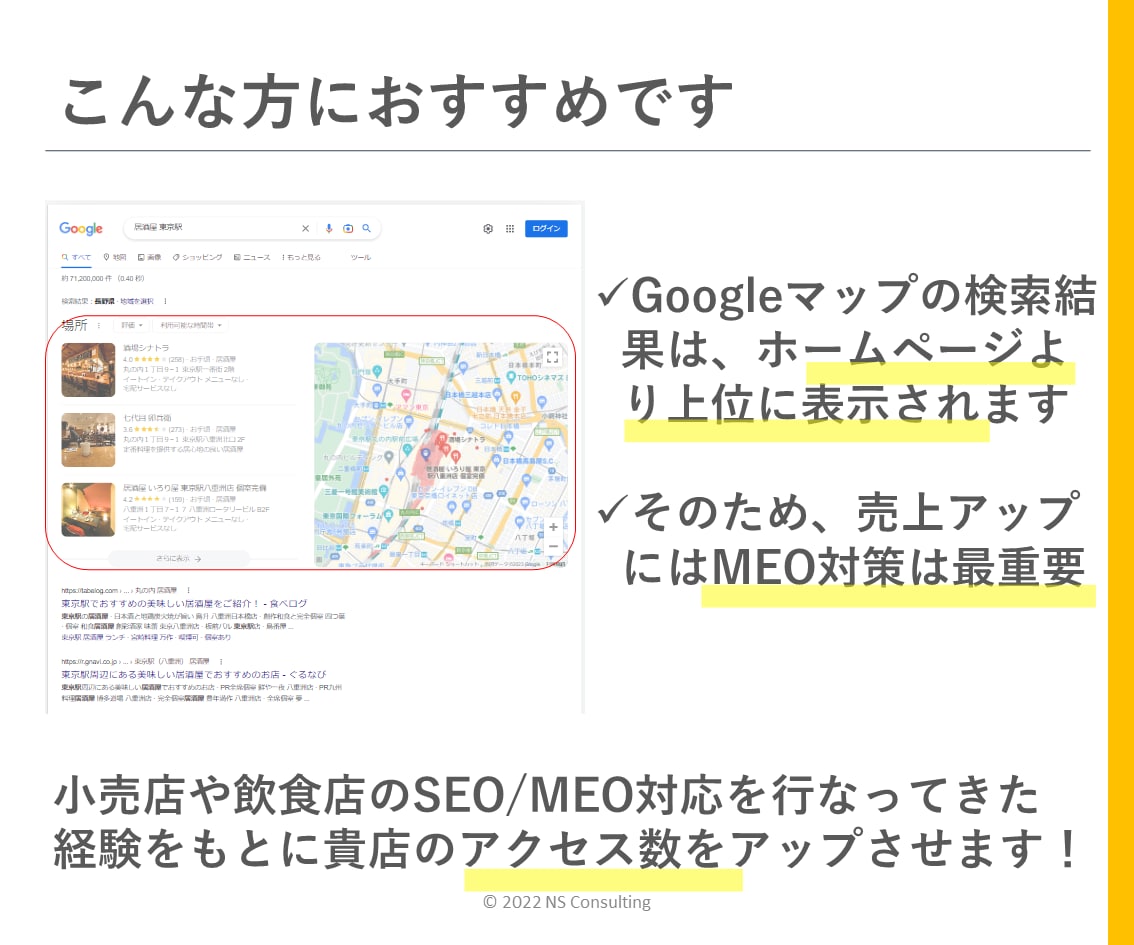The height and width of the screenshot is (945, 1134).
Task: Click the 個室あり sitelink under 食べログ
Action: click(x=218, y=637)
